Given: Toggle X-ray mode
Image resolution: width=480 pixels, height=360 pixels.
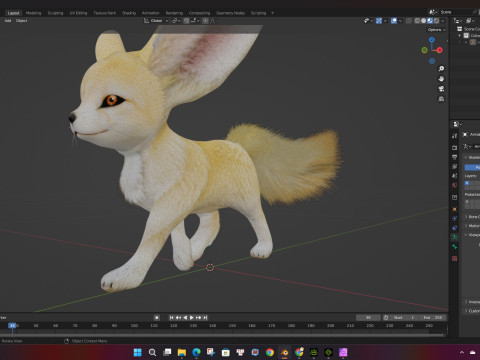Looking at the screenshot, I should [x=409, y=21].
